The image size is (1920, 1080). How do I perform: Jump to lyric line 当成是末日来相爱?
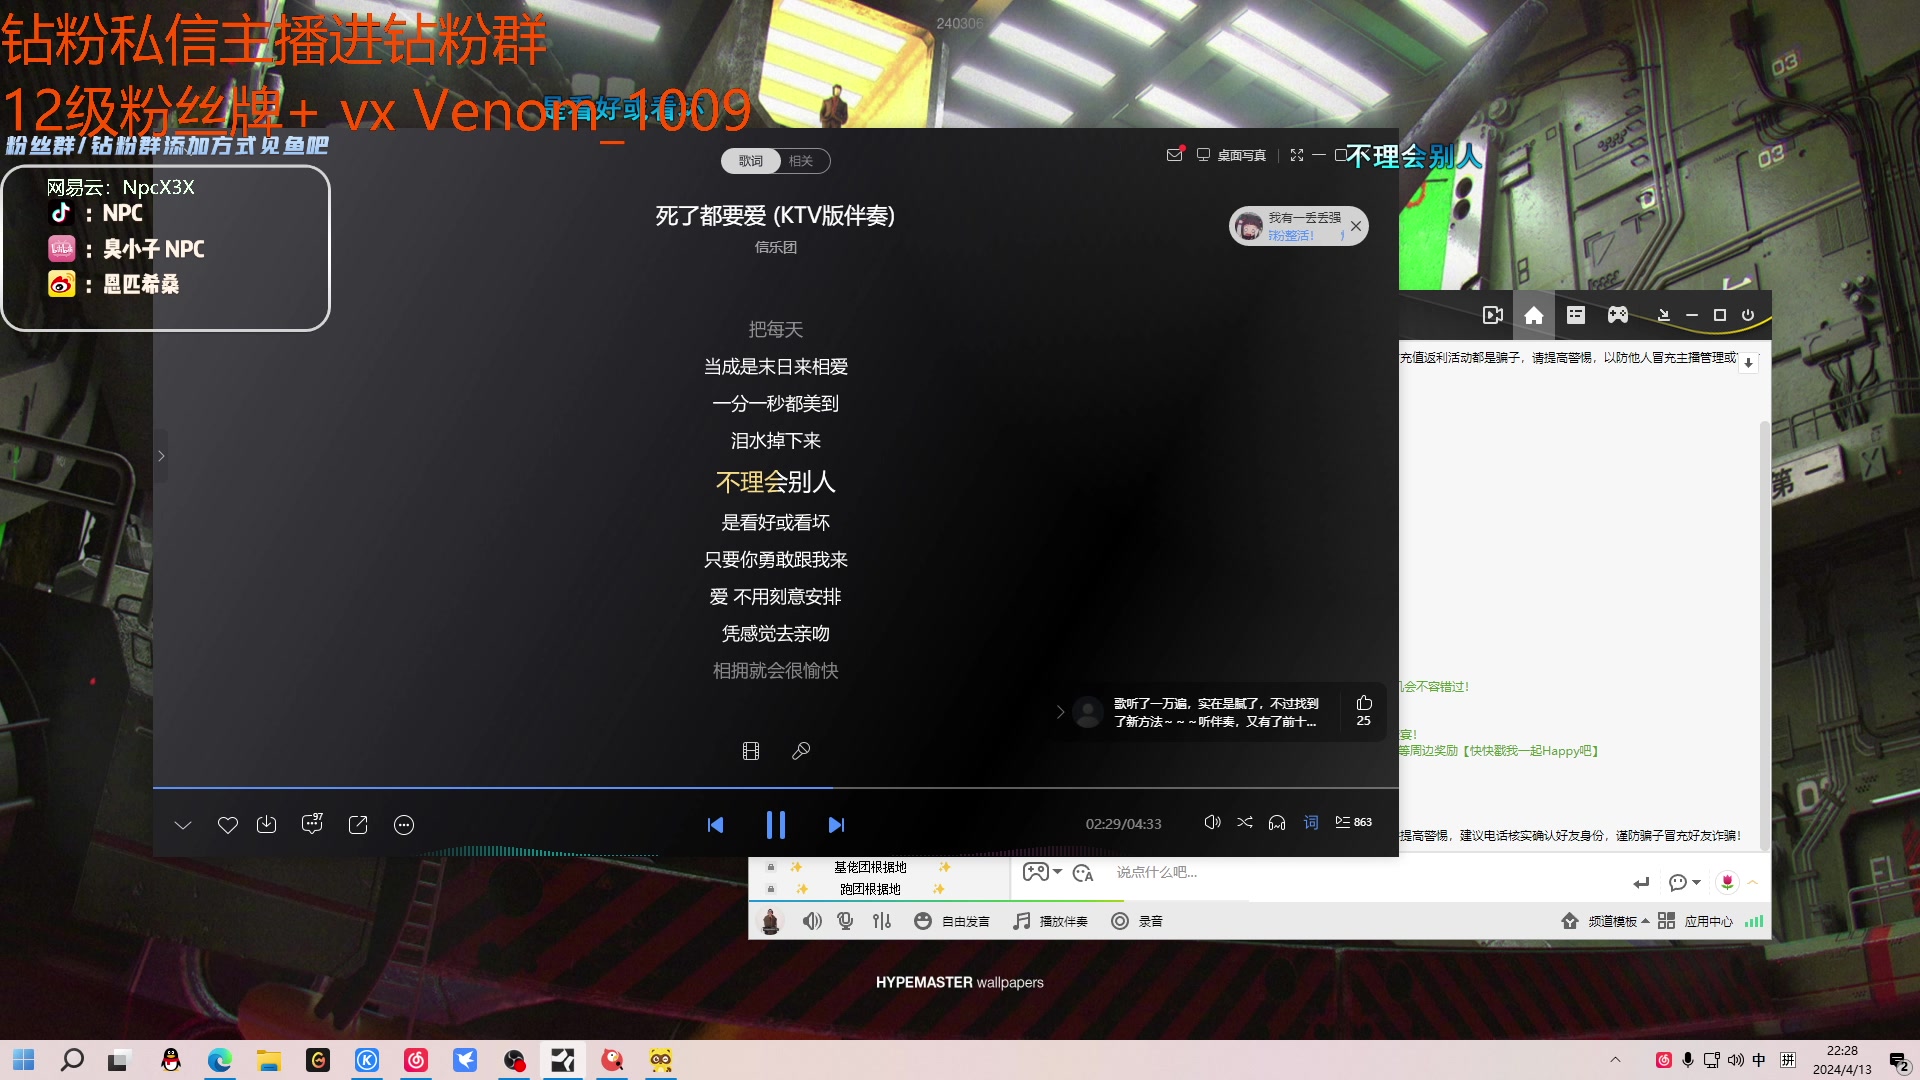click(776, 367)
